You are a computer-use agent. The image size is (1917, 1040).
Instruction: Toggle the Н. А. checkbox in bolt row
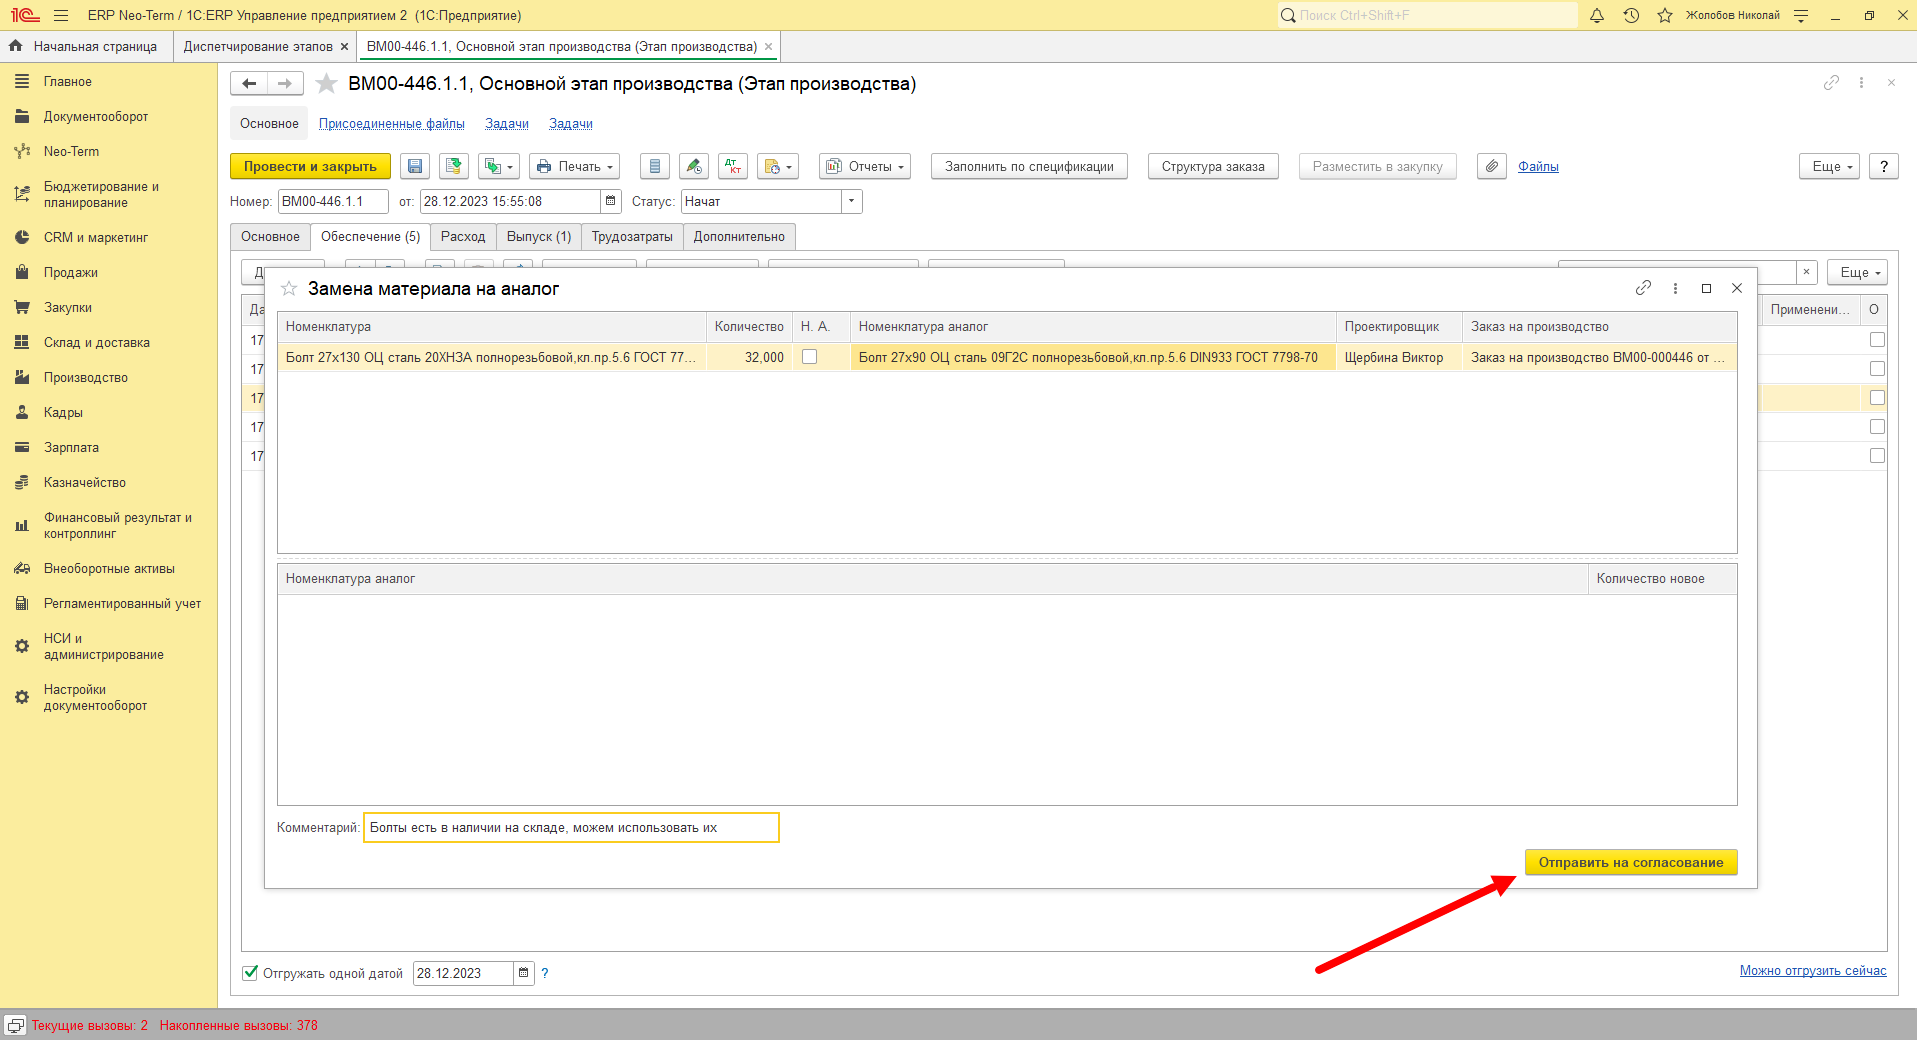pyautogui.click(x=810, y=357)
